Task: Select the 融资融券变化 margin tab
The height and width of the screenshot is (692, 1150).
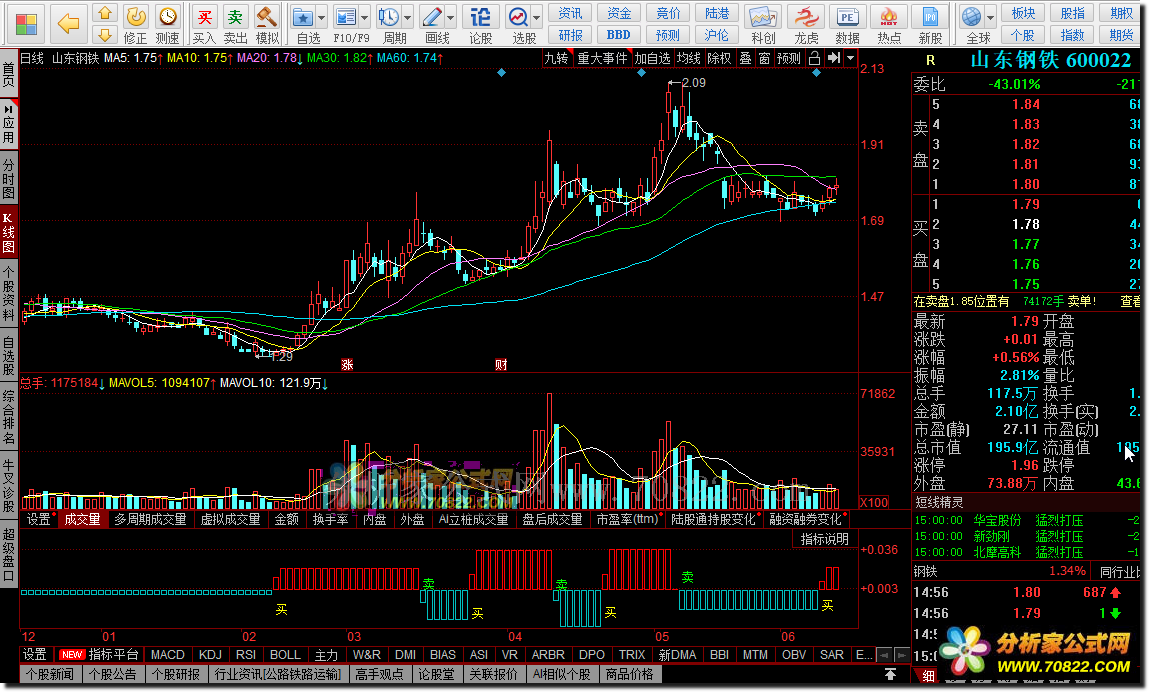Action: (806, 519)
